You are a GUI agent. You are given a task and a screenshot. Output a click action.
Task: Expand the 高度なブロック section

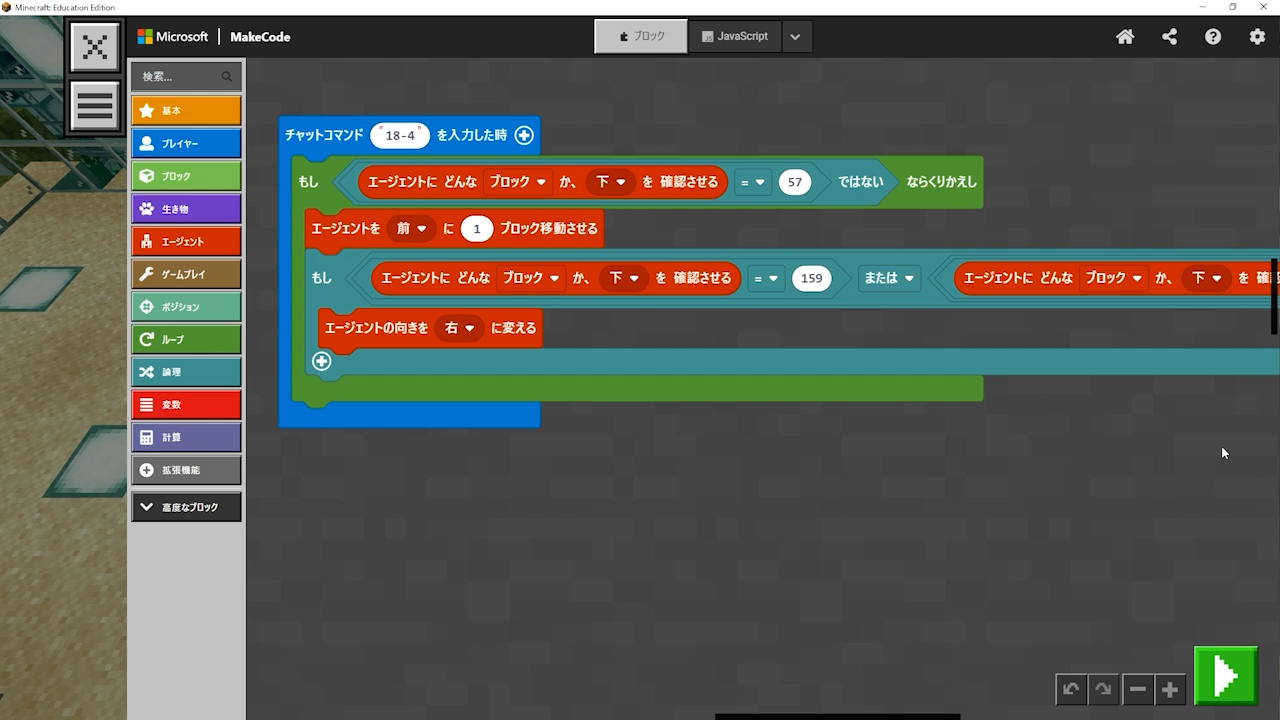(x=186, y=507)
